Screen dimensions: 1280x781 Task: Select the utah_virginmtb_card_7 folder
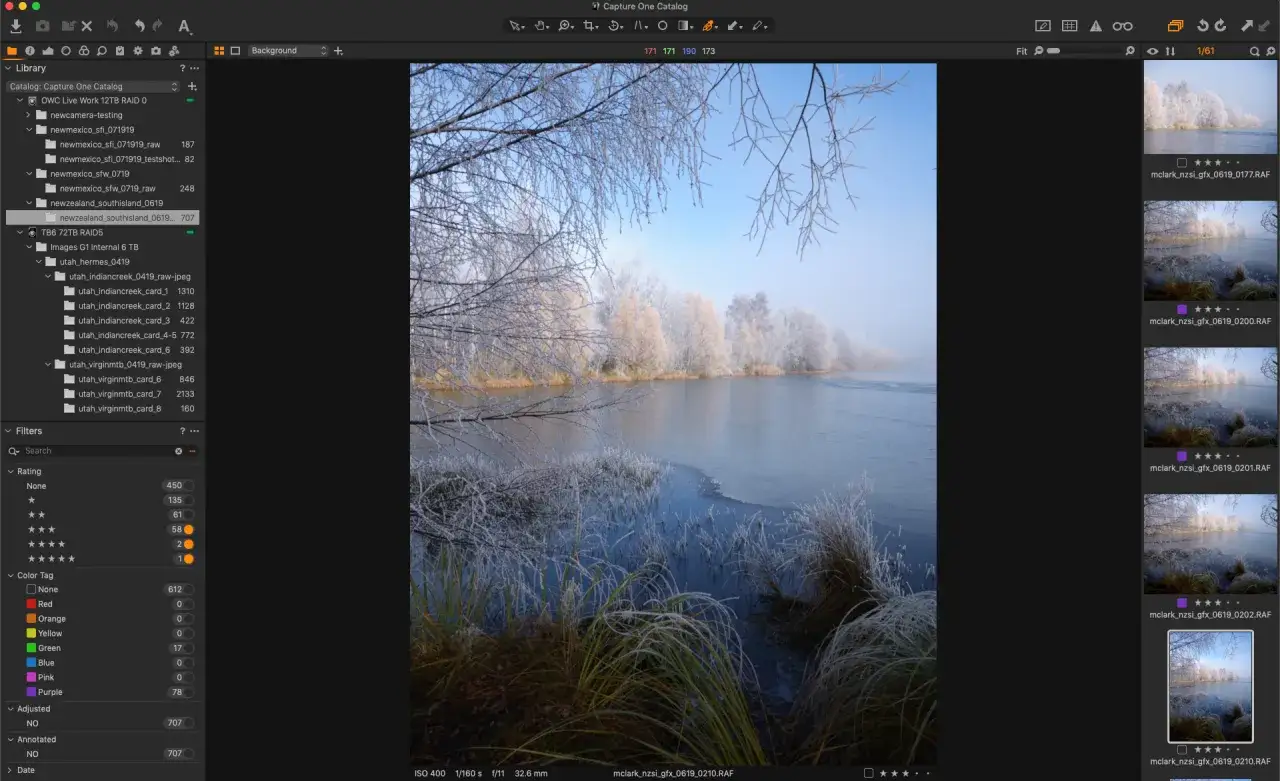(120, 394)
